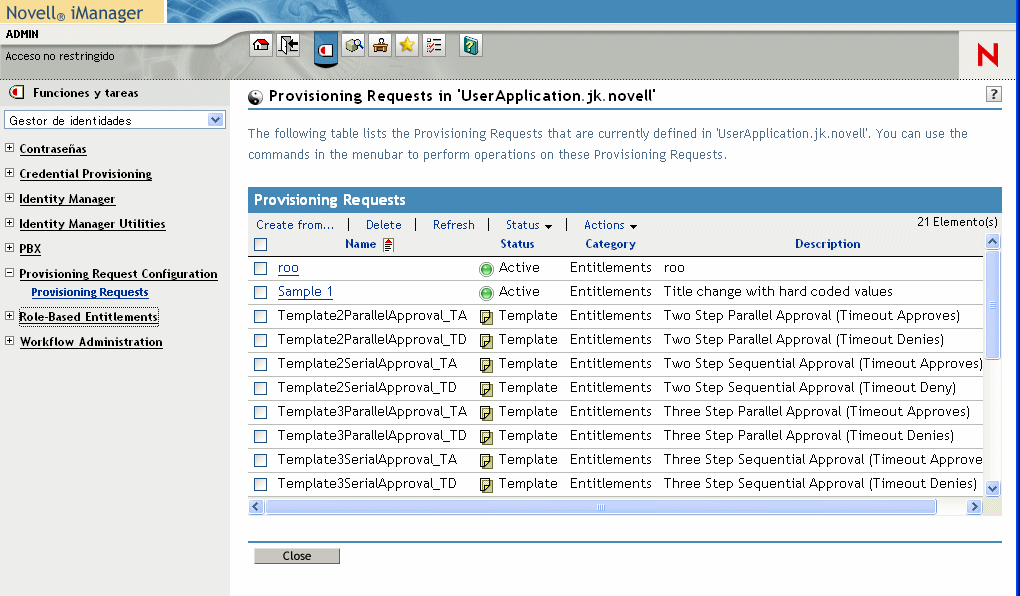Sort by the Description column header
This screenshot has width=1020, height=596.
coord(827,244)
